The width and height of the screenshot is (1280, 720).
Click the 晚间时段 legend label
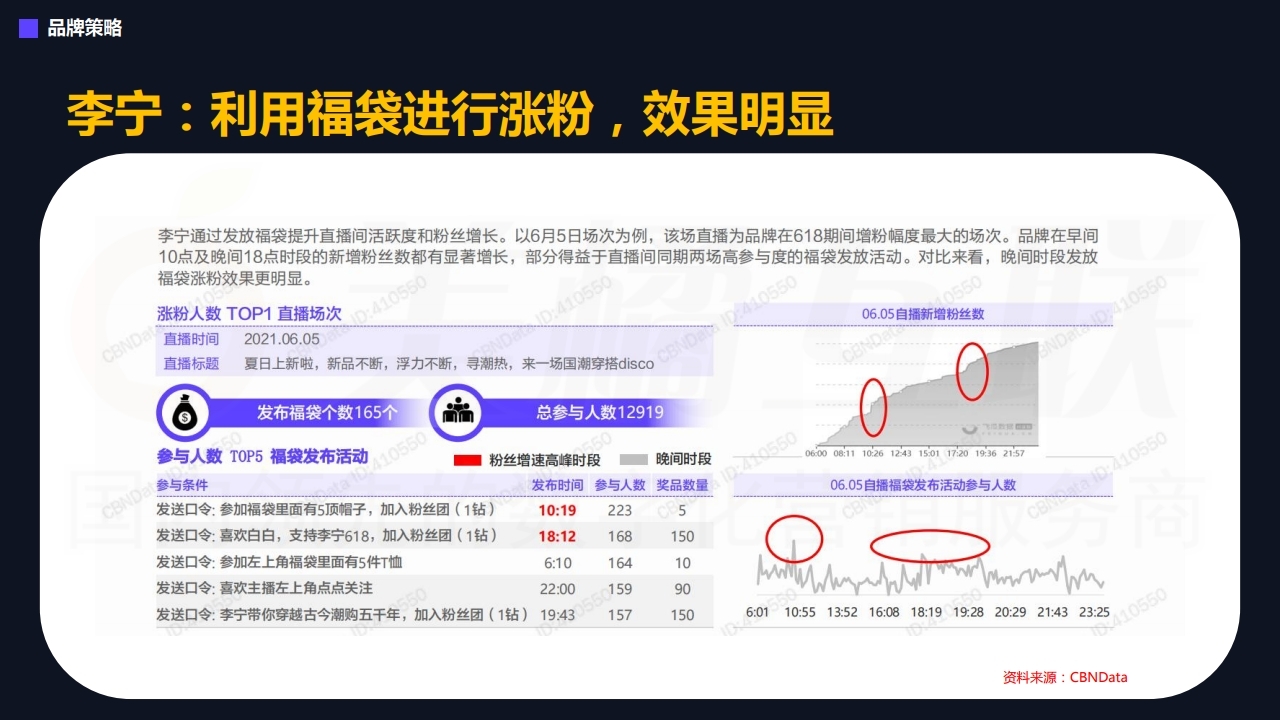point(684,459)
